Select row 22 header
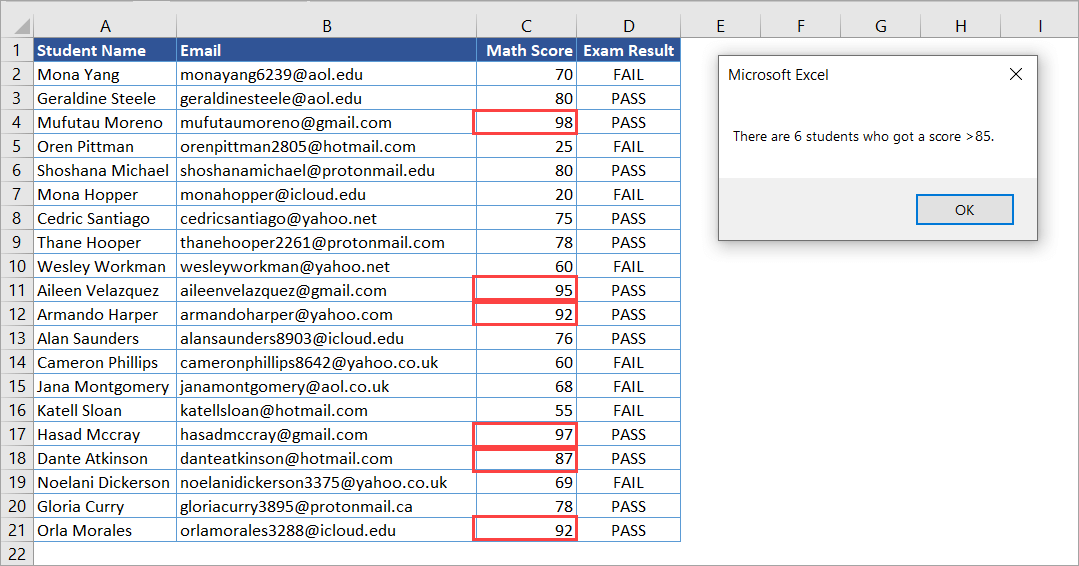This screenshot has height=566, width=1079. tap(17, 554)
